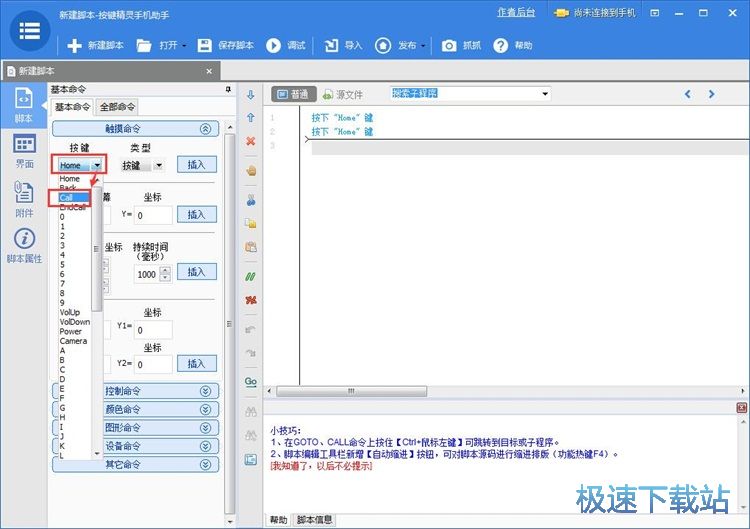The height and width of the screenshot is (529, 750).
Task: Switch to 全部命令 tab
Action: click(x=117, y=107)
